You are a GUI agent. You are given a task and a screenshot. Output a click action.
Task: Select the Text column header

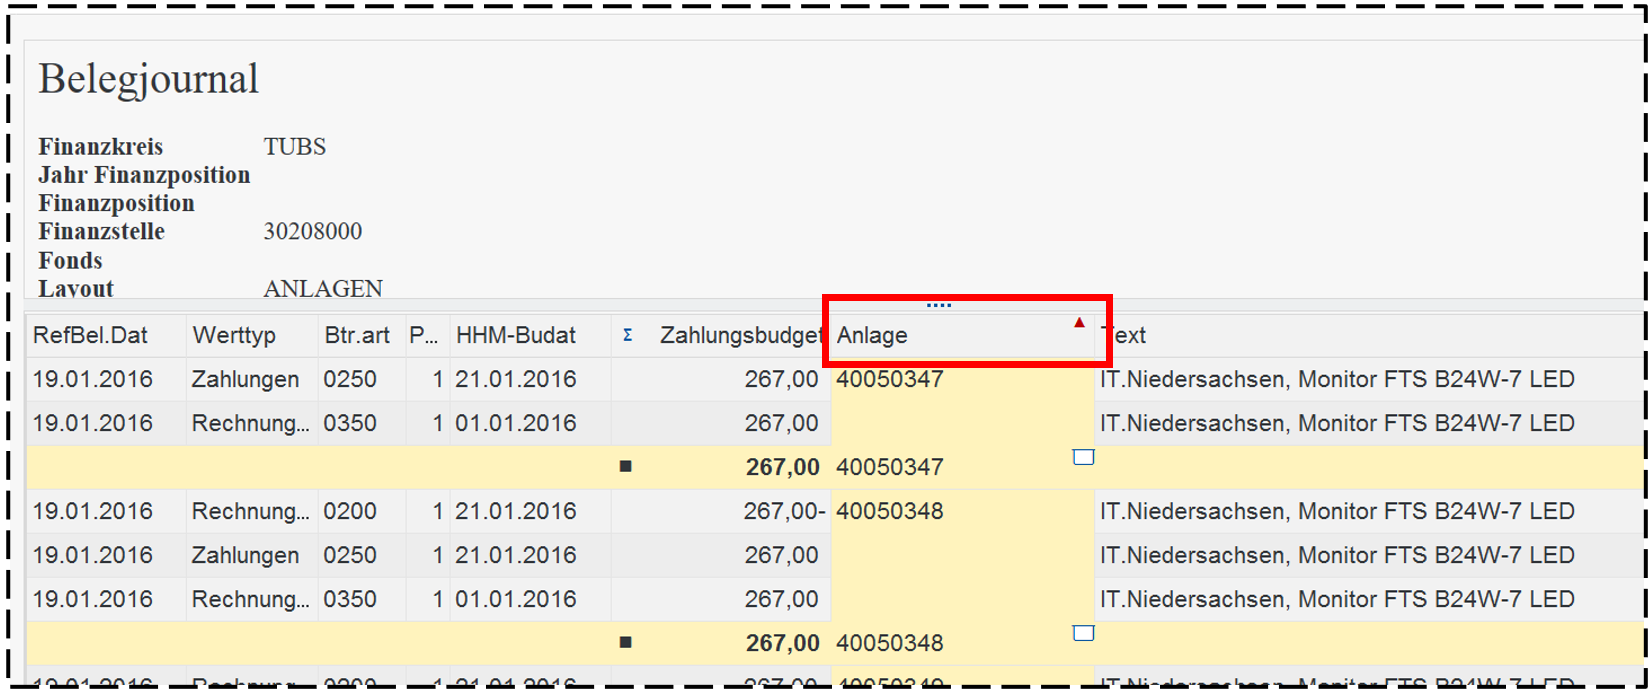(1128, 336)
